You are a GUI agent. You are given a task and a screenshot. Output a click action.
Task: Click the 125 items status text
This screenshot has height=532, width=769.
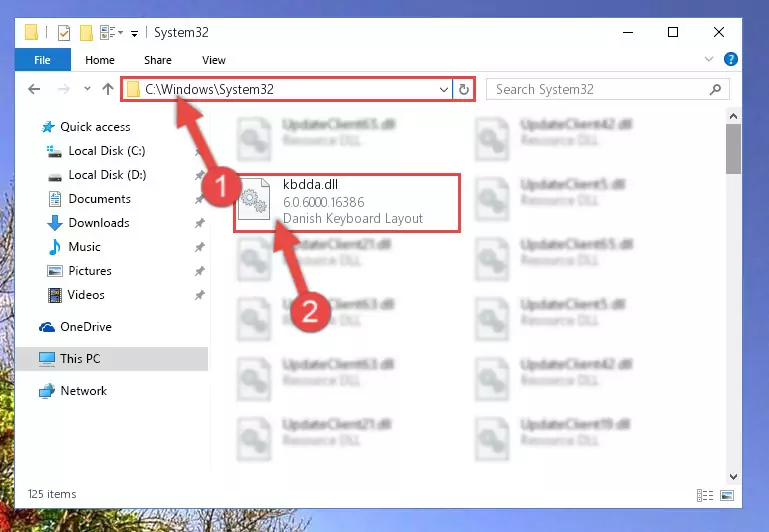(x=52, y=494)
